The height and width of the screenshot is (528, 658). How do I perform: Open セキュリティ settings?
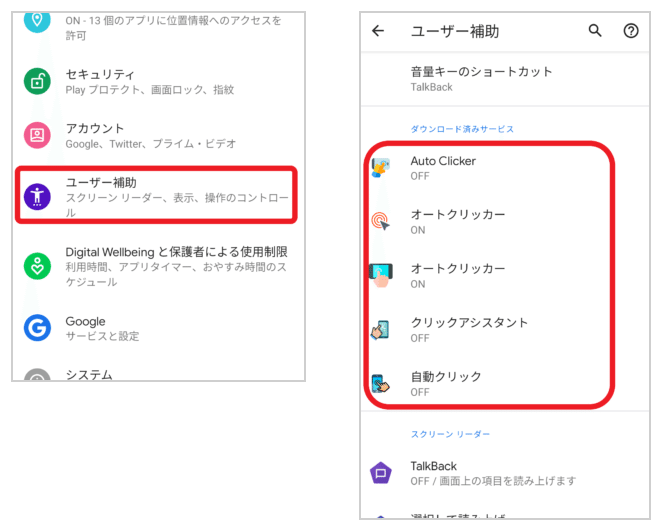coord(158,81)
